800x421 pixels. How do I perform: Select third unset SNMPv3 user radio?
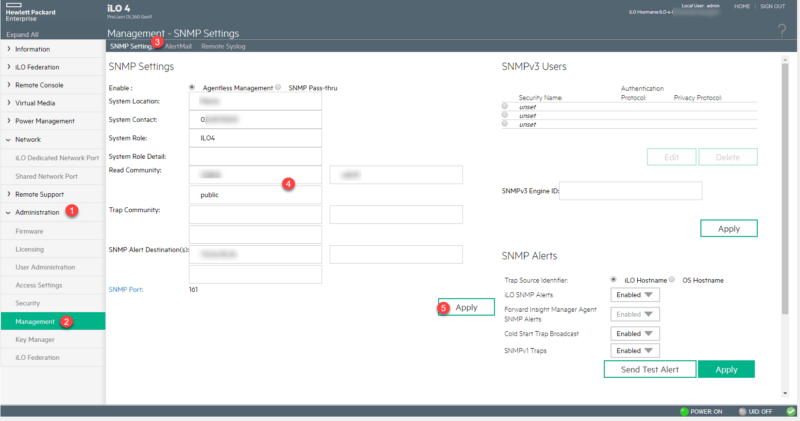pos(505,123)
